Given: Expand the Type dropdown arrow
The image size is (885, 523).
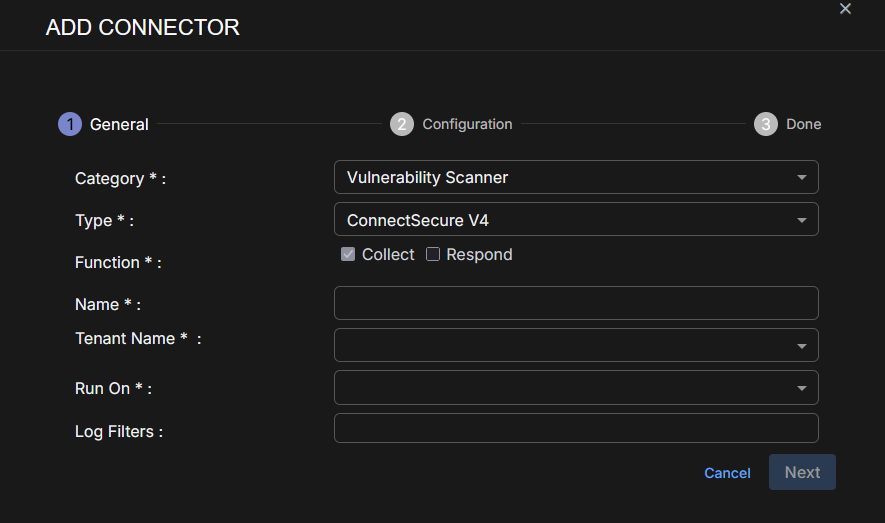Looking at the screenshot, I should coord(801,220).
